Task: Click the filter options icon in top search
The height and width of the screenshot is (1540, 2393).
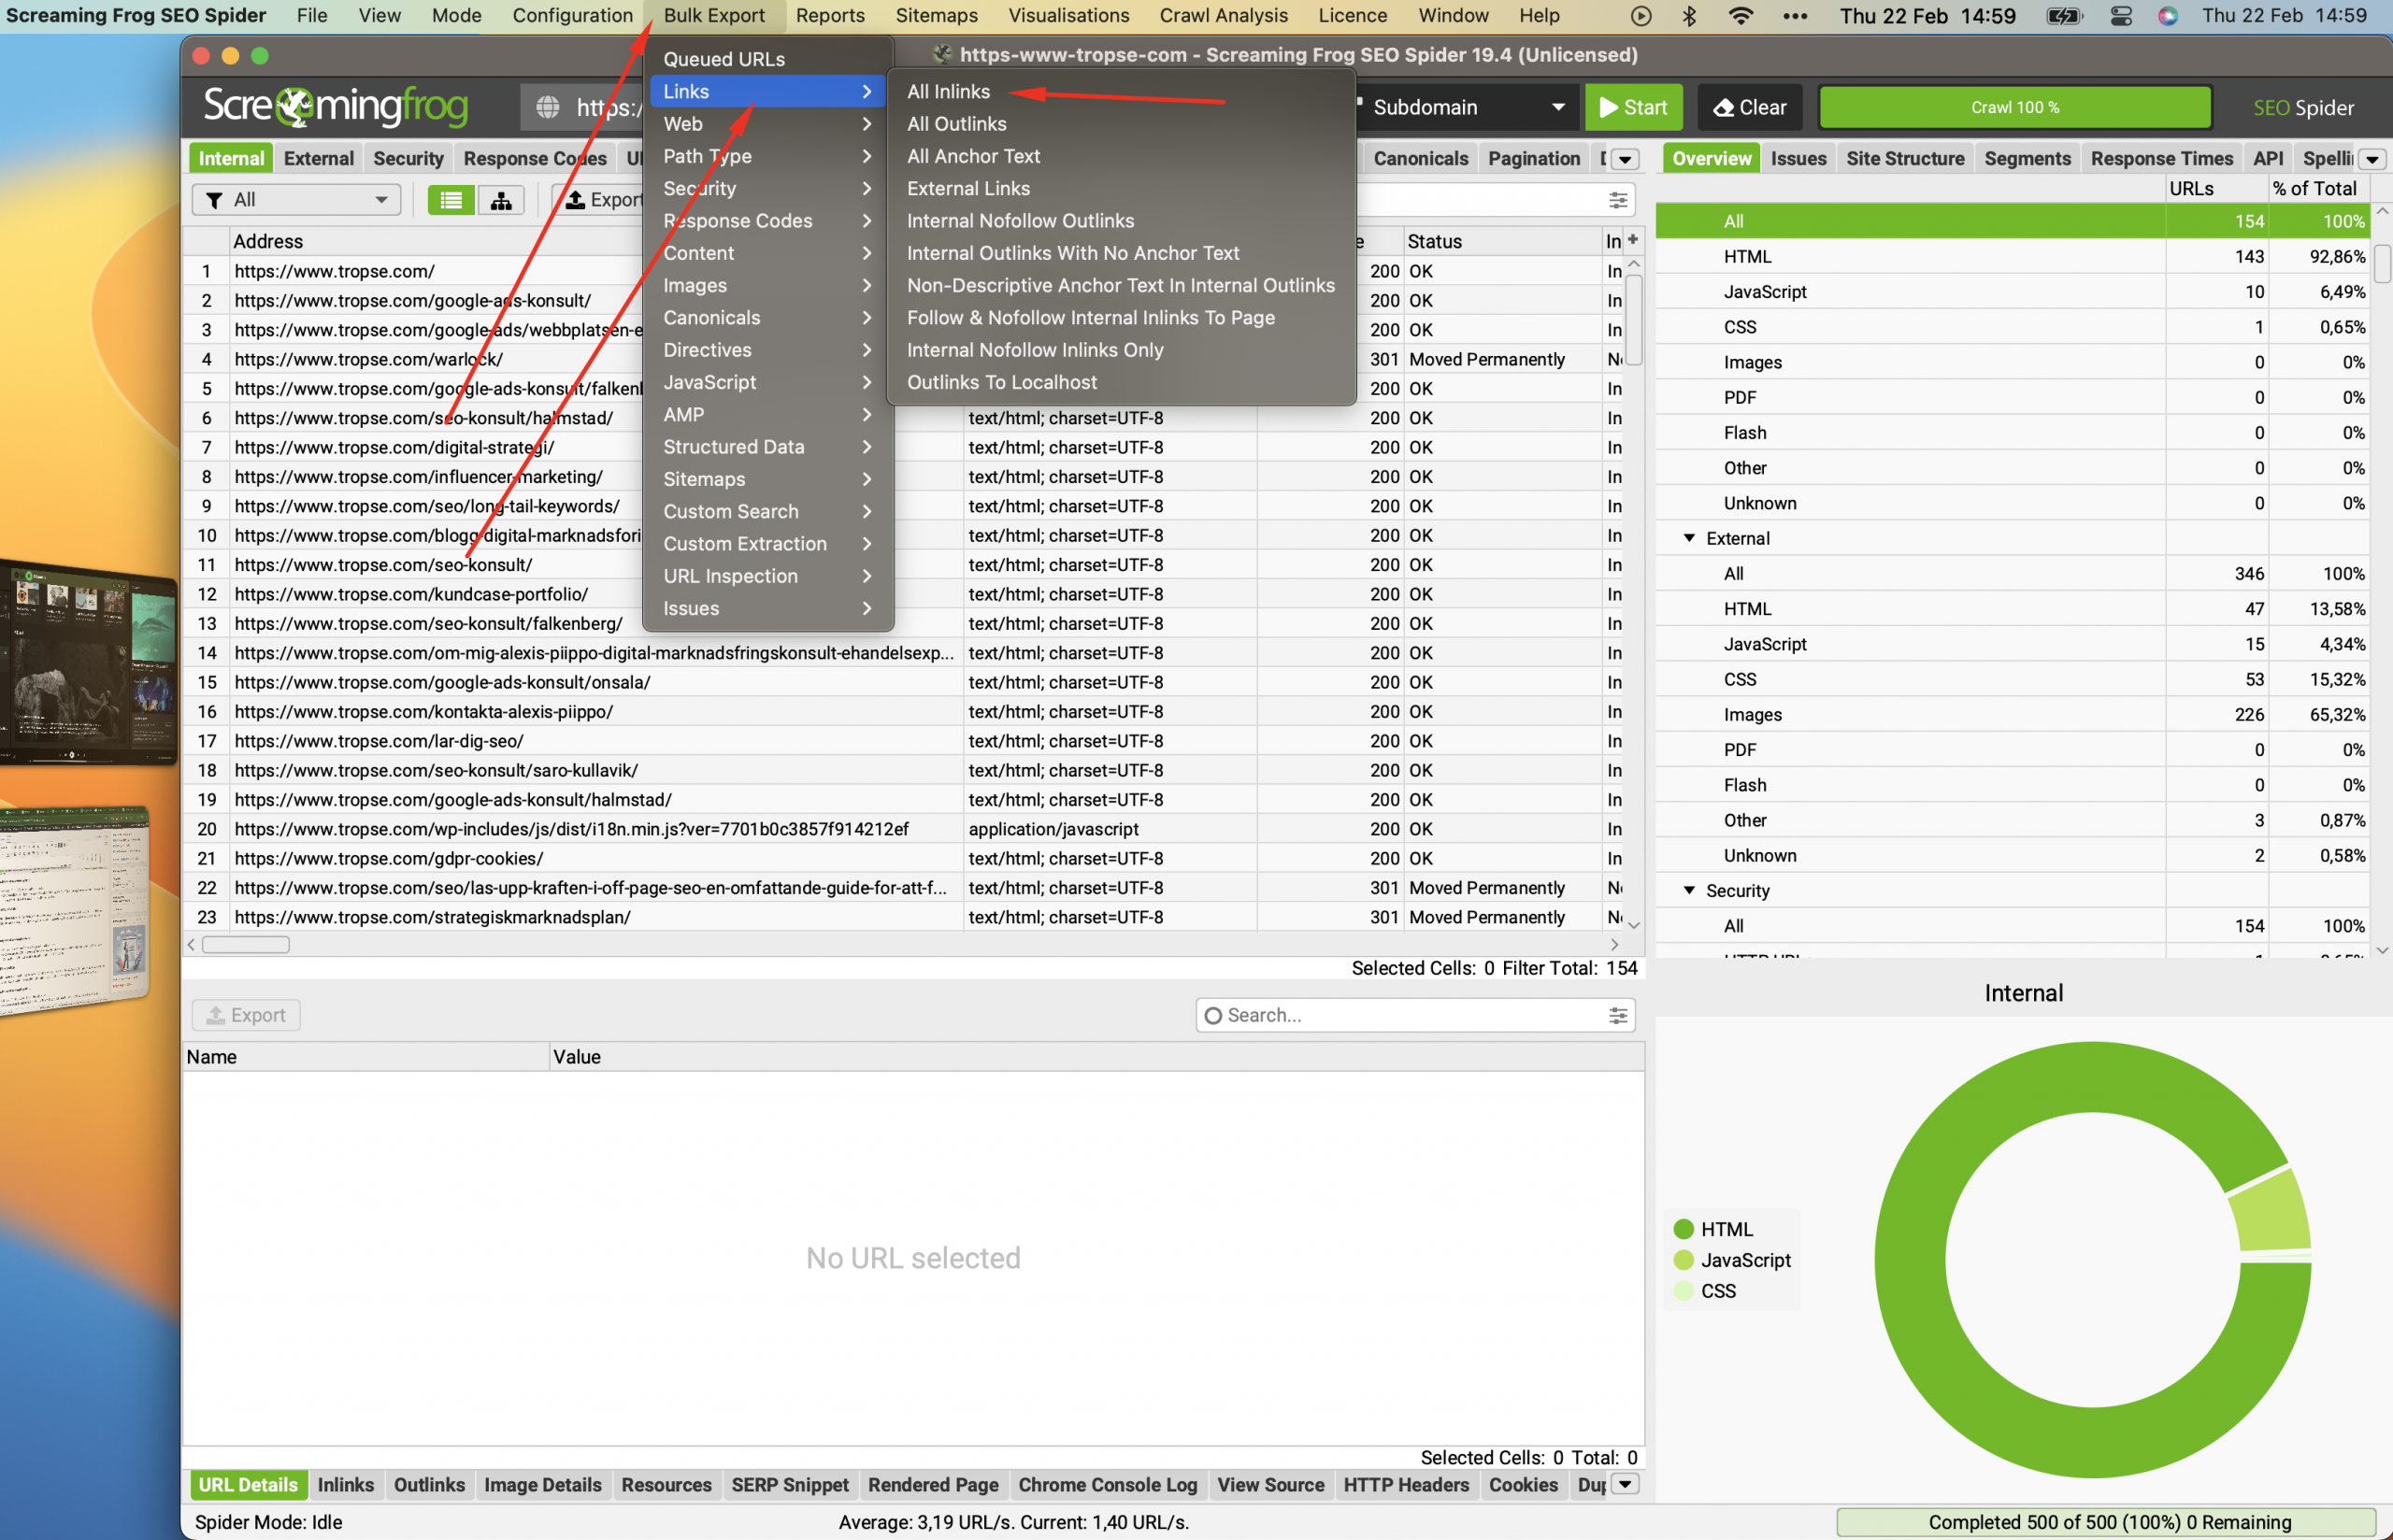Action: [1617, 200]
